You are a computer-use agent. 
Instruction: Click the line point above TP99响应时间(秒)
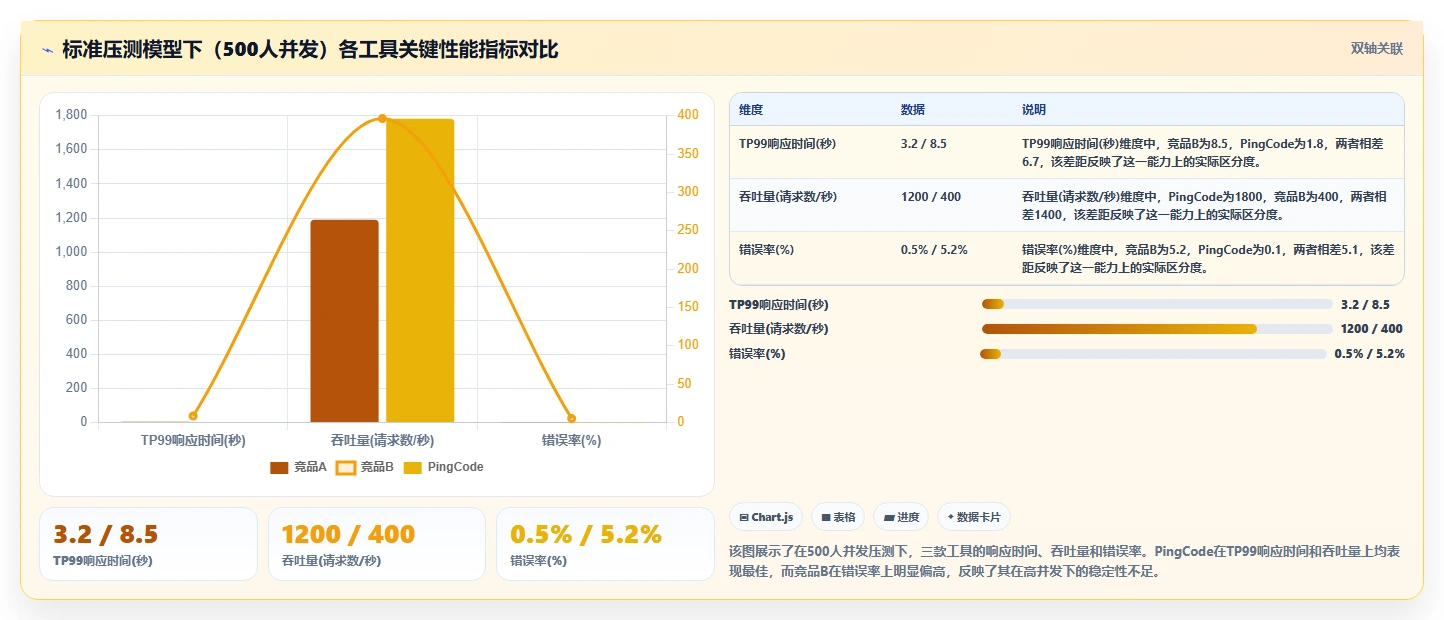pyautogui.click(x=193, y=416)
